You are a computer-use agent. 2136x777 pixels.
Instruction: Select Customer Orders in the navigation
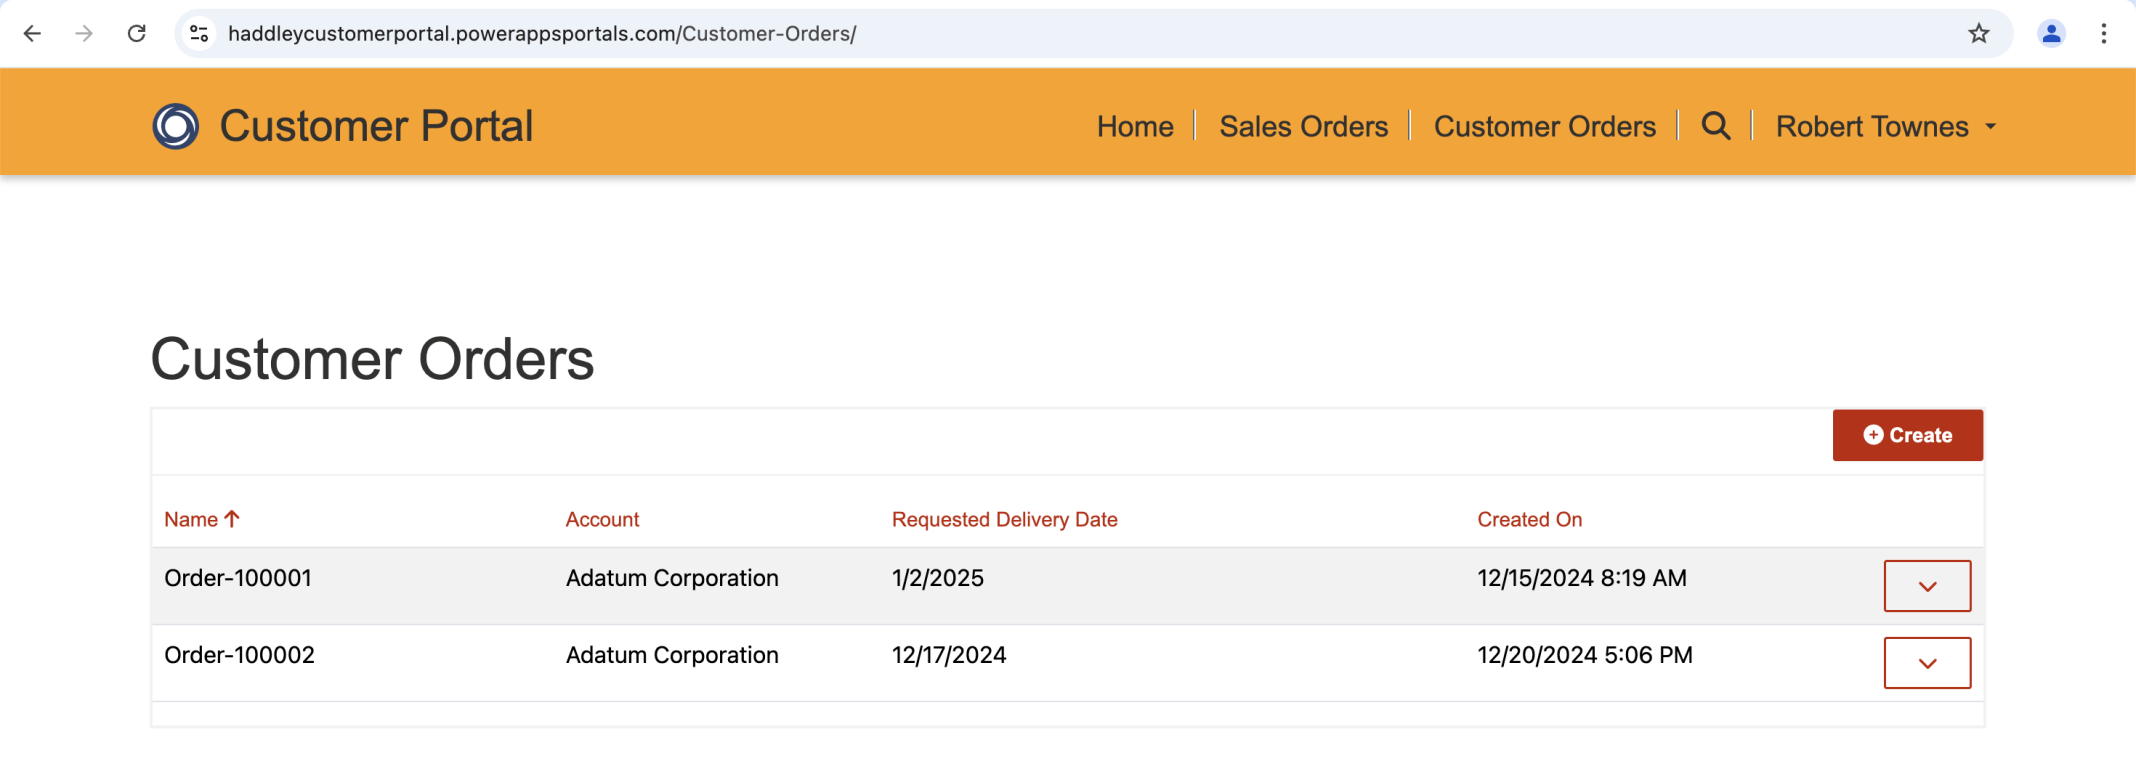[1544, 127]
